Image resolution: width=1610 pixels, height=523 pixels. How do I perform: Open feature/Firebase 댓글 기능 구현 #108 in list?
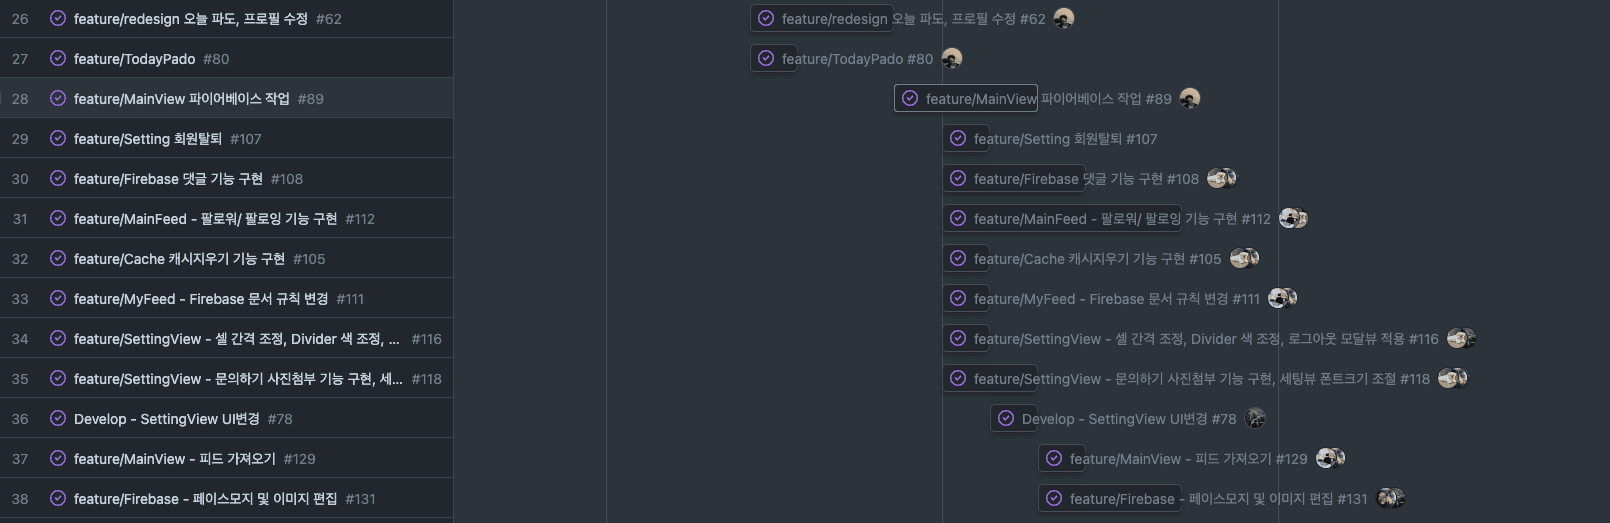point(168,179)
